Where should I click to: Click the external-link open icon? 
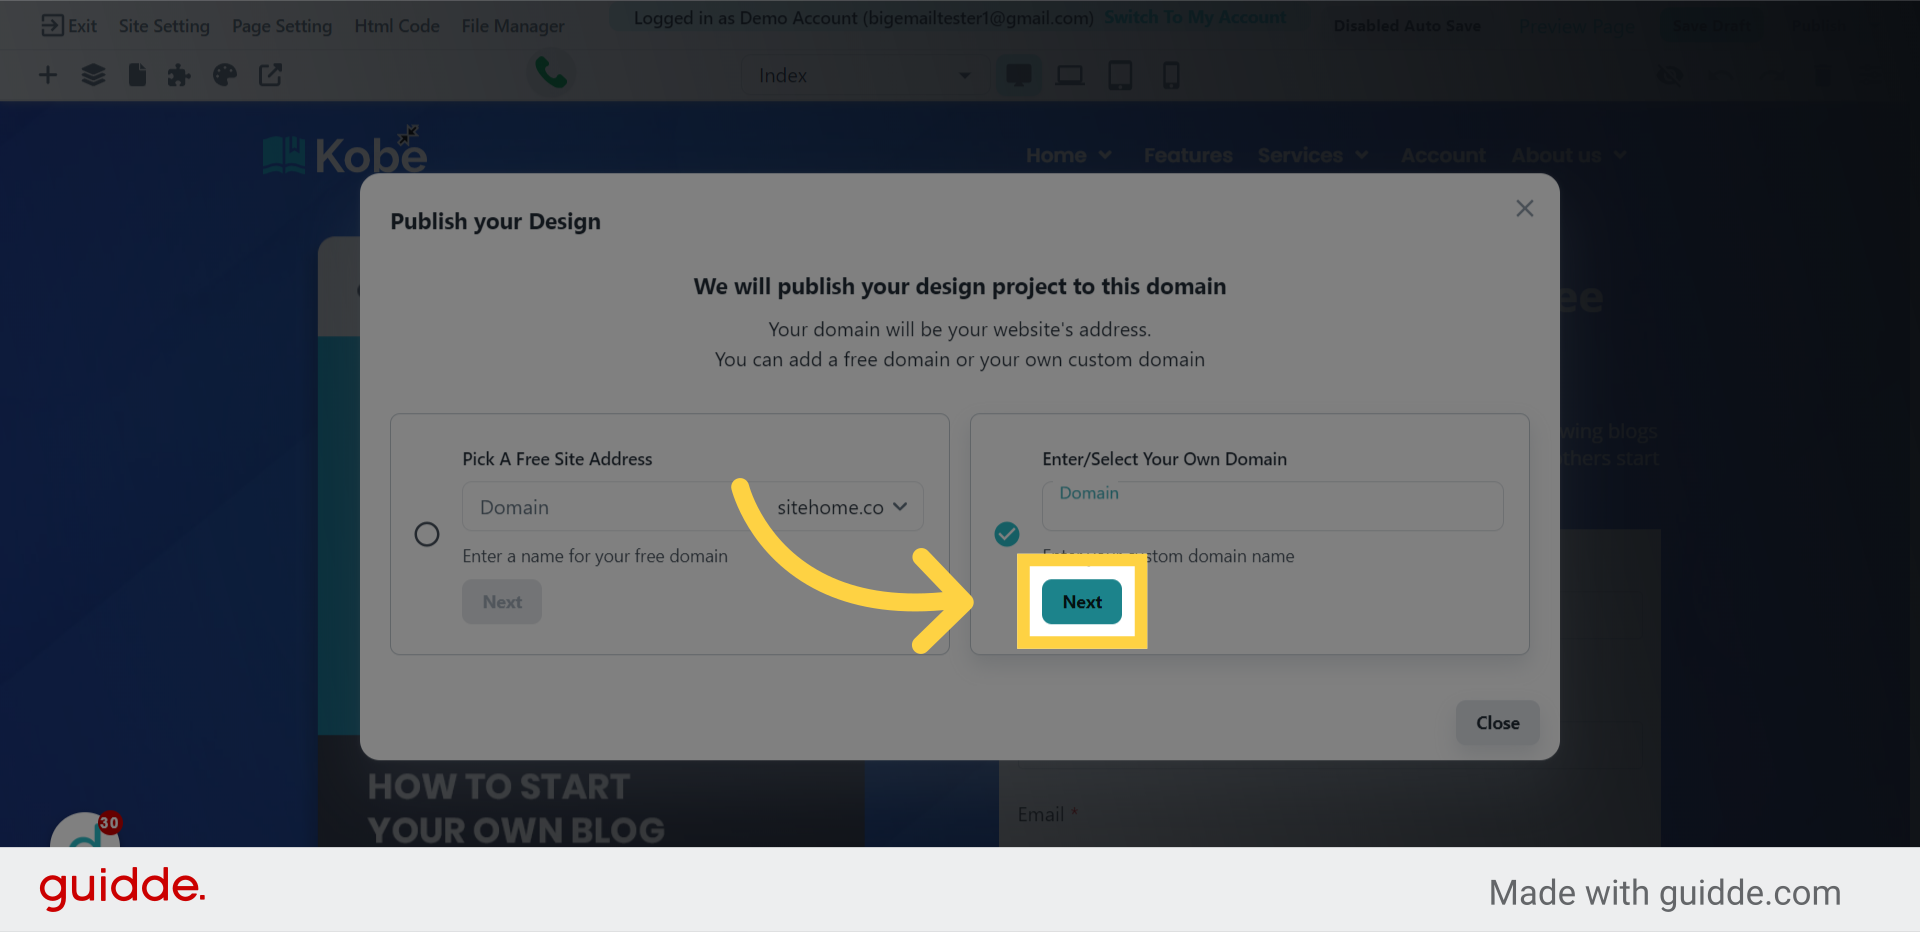click(270, 75)
